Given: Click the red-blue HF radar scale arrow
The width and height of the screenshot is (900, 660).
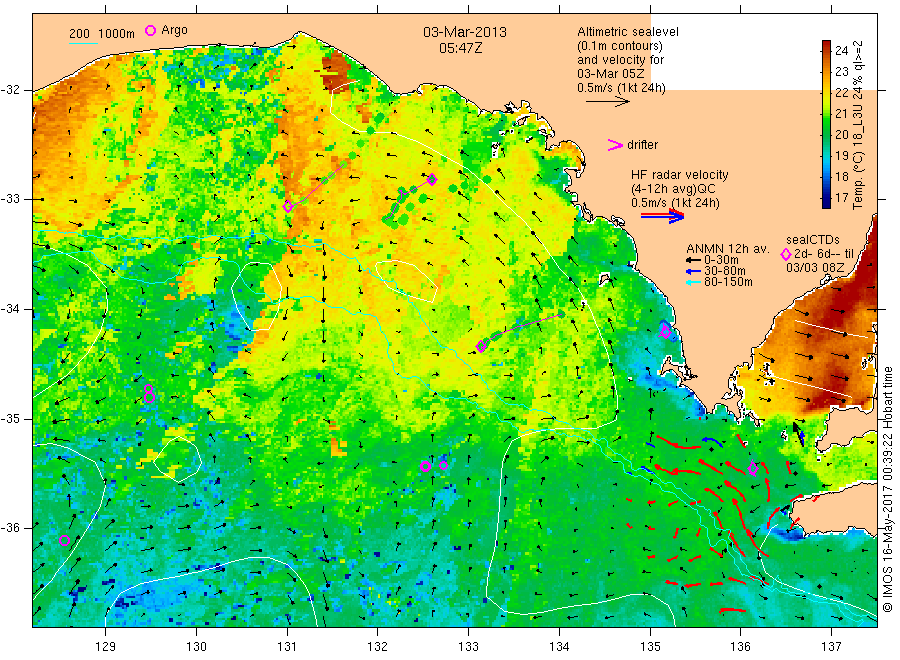Looking at the screenshot, I should click(663, 216).
